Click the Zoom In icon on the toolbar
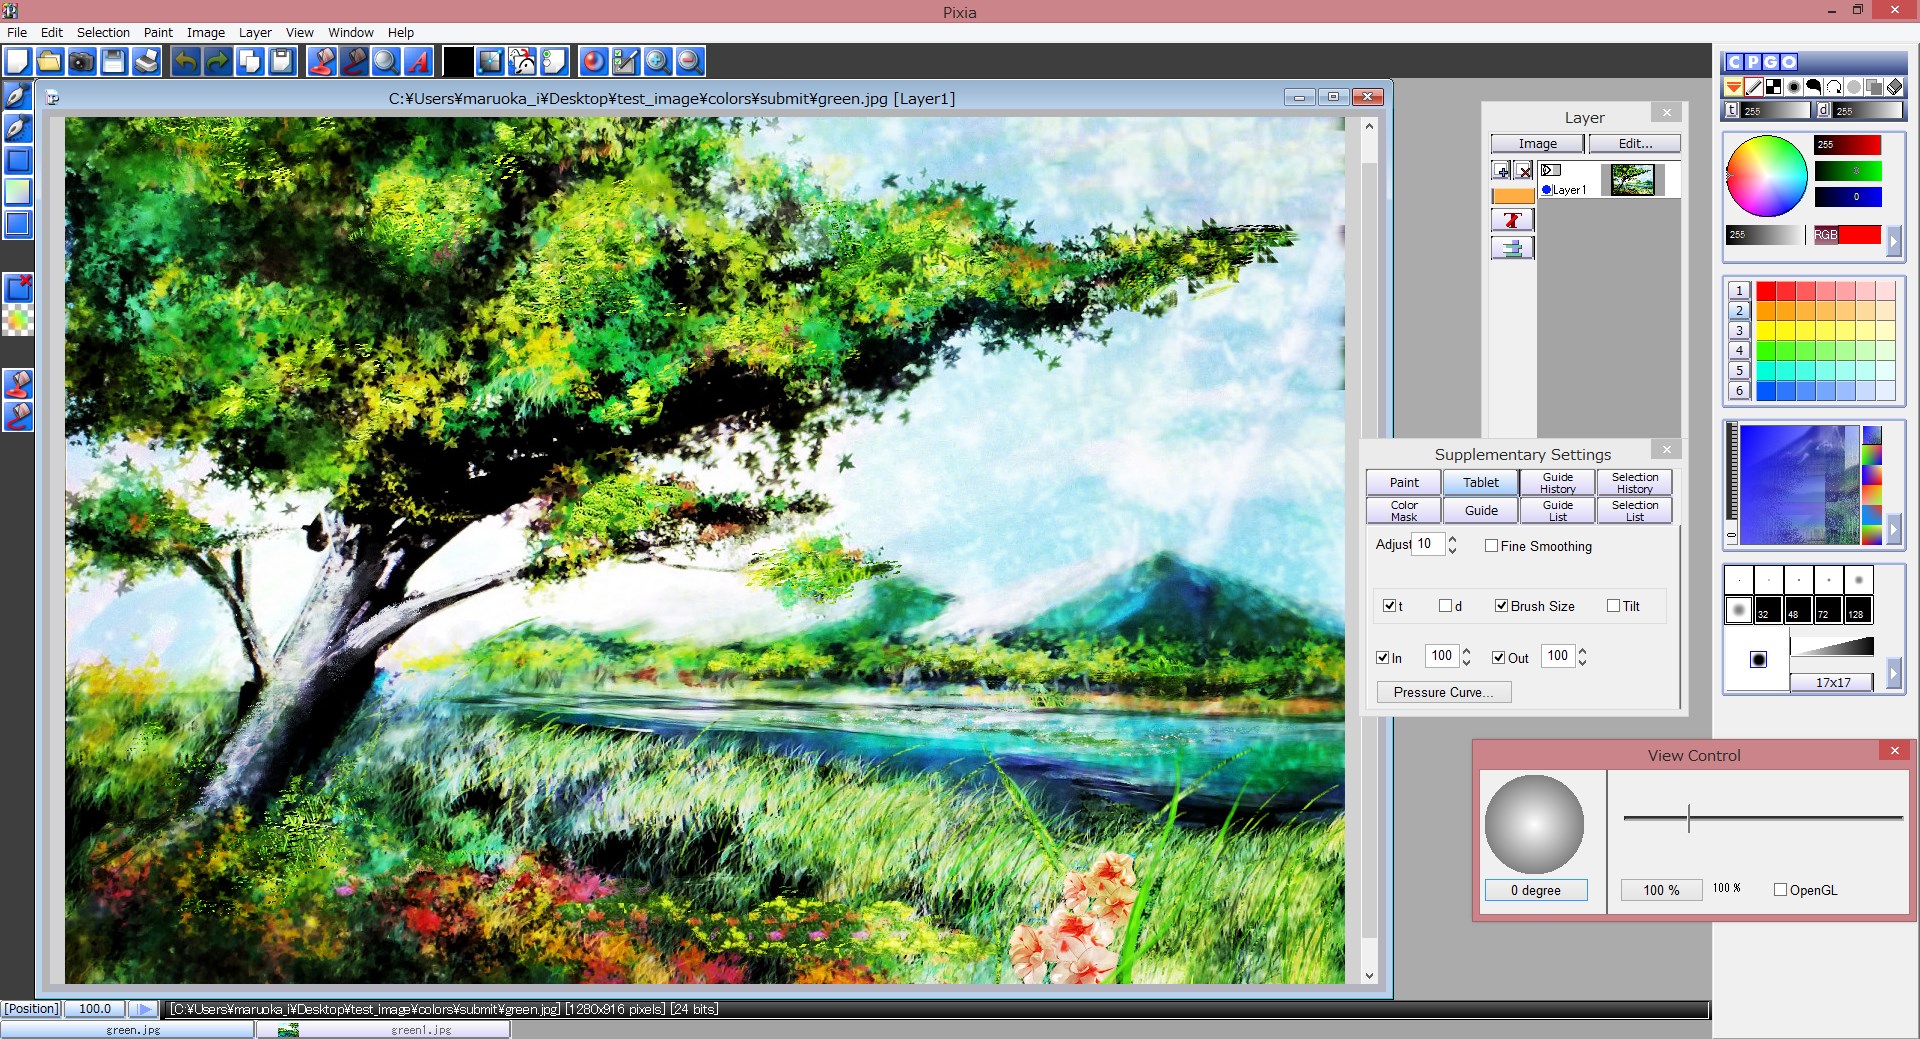 click(x=658, y=61)
